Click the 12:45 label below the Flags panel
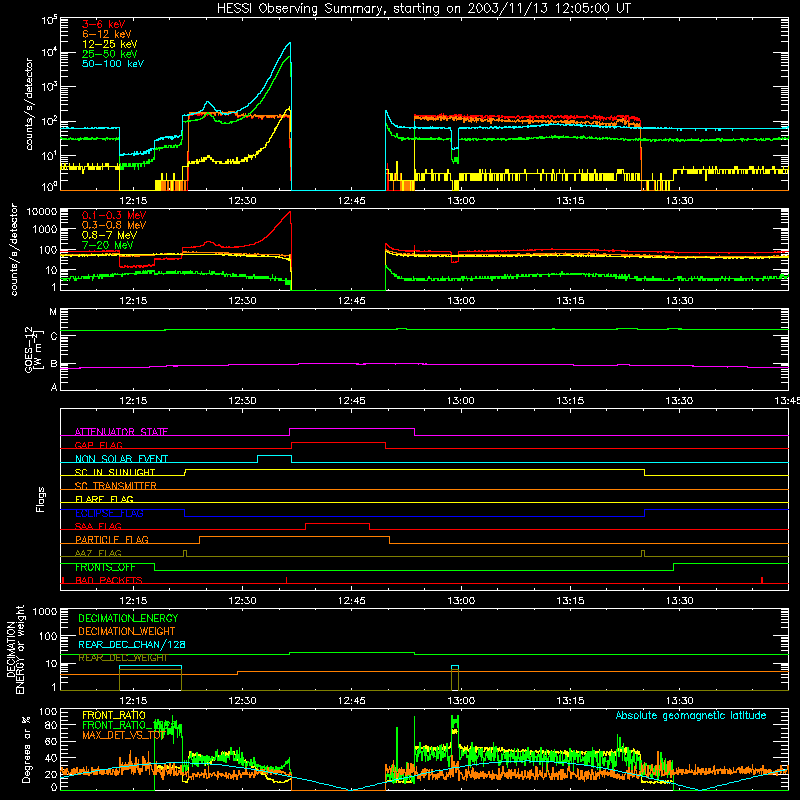The width and height of the screenshot is (800, 800). [352, 601]
